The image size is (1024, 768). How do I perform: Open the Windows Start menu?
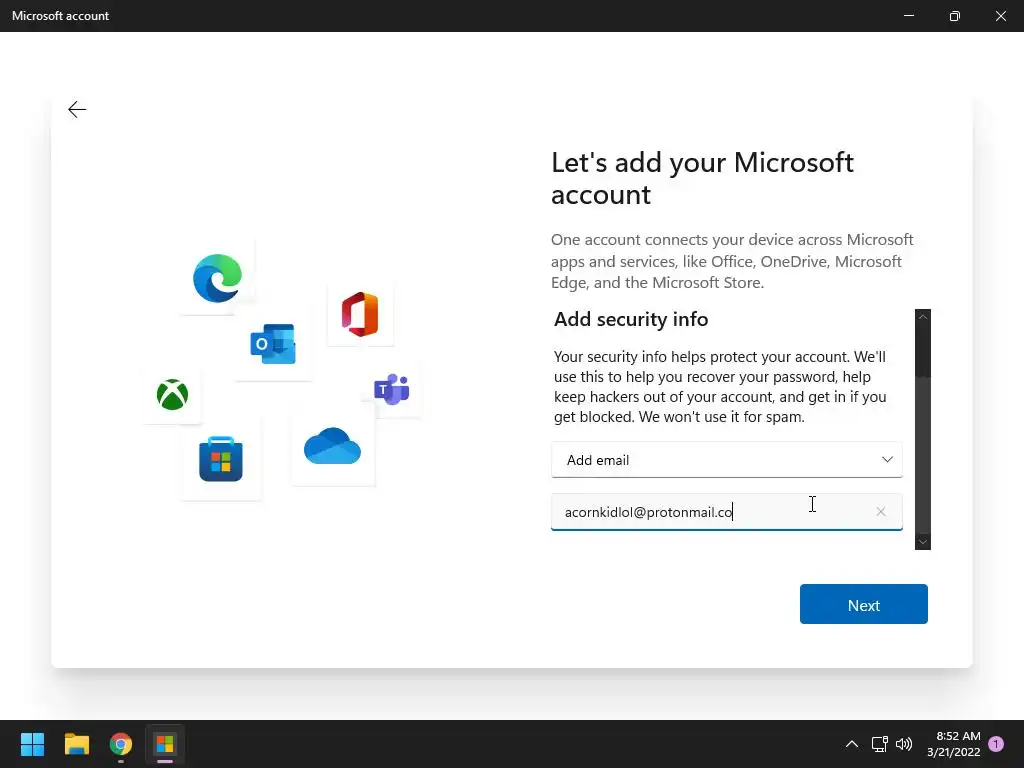[32, 744]
